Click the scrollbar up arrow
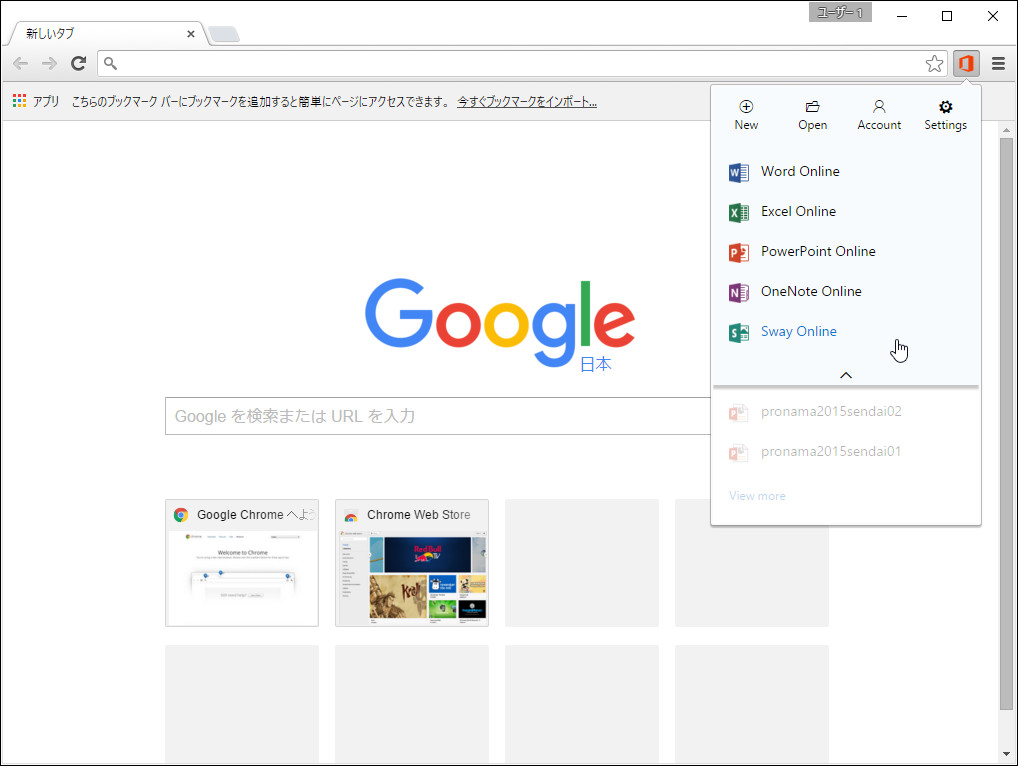Viewport: 1018px width, 766px height. point(1006,130)
